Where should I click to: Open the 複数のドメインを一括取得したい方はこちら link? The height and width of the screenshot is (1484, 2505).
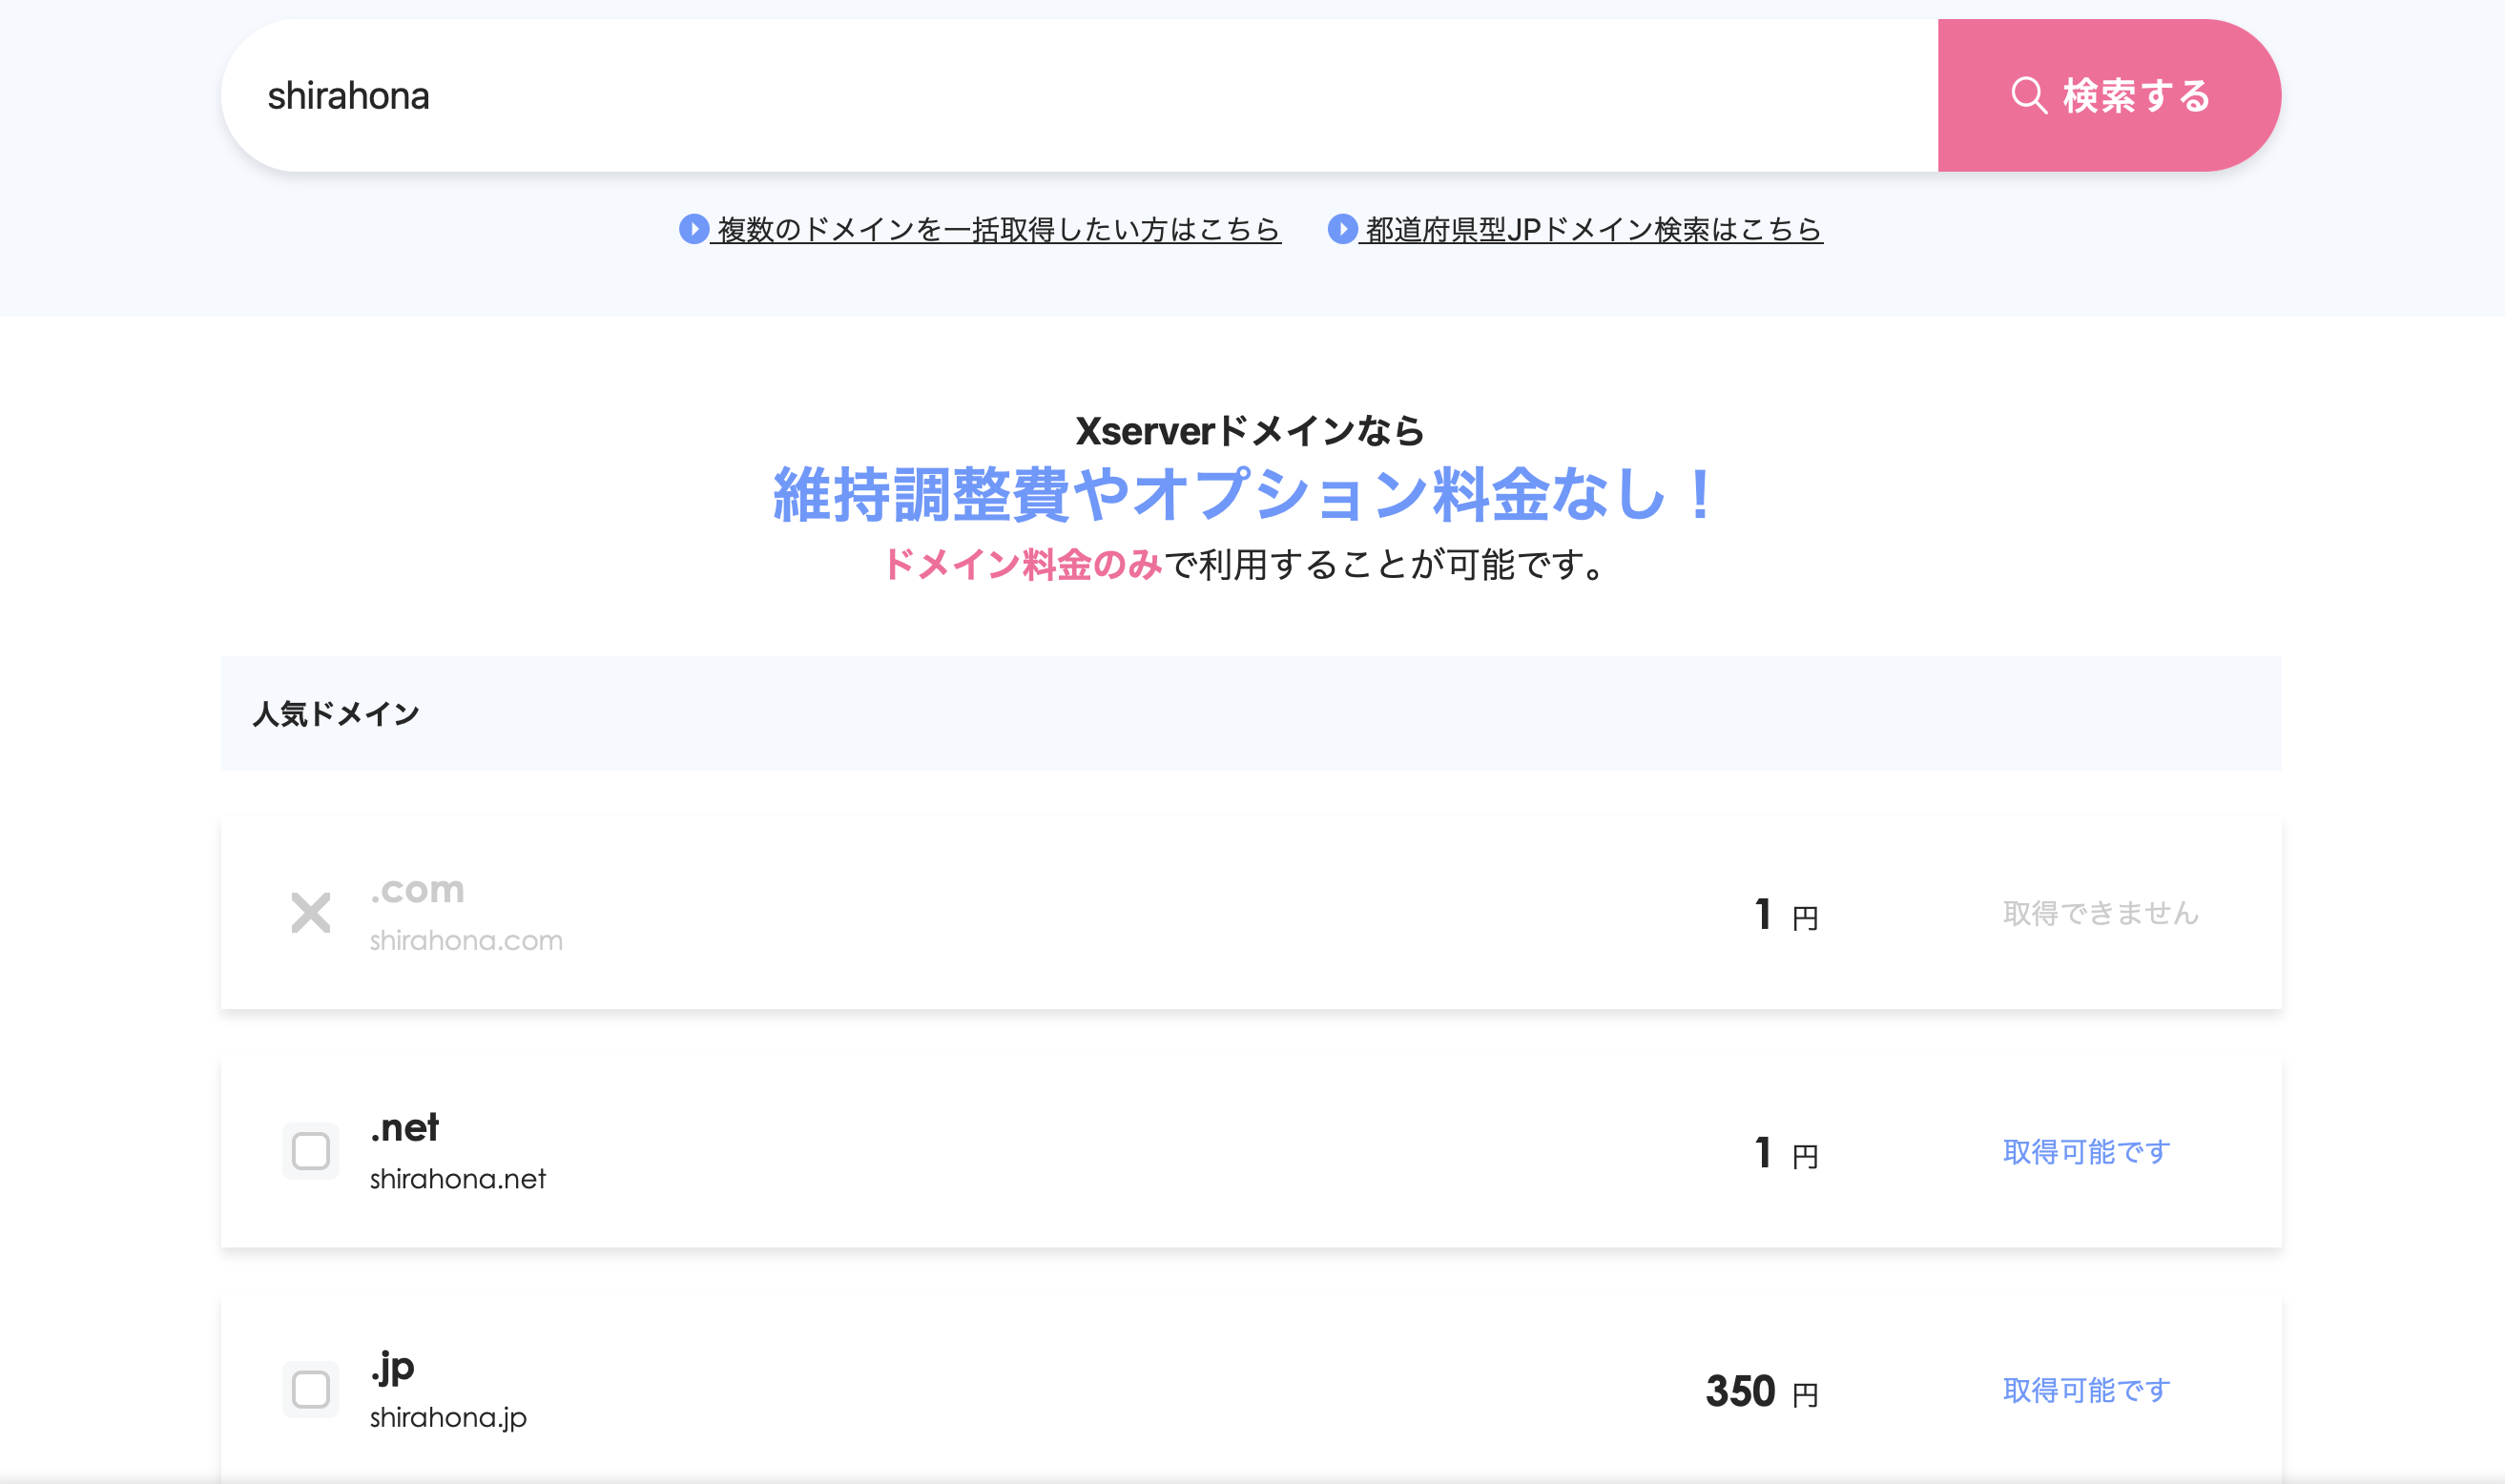point(998,230)
